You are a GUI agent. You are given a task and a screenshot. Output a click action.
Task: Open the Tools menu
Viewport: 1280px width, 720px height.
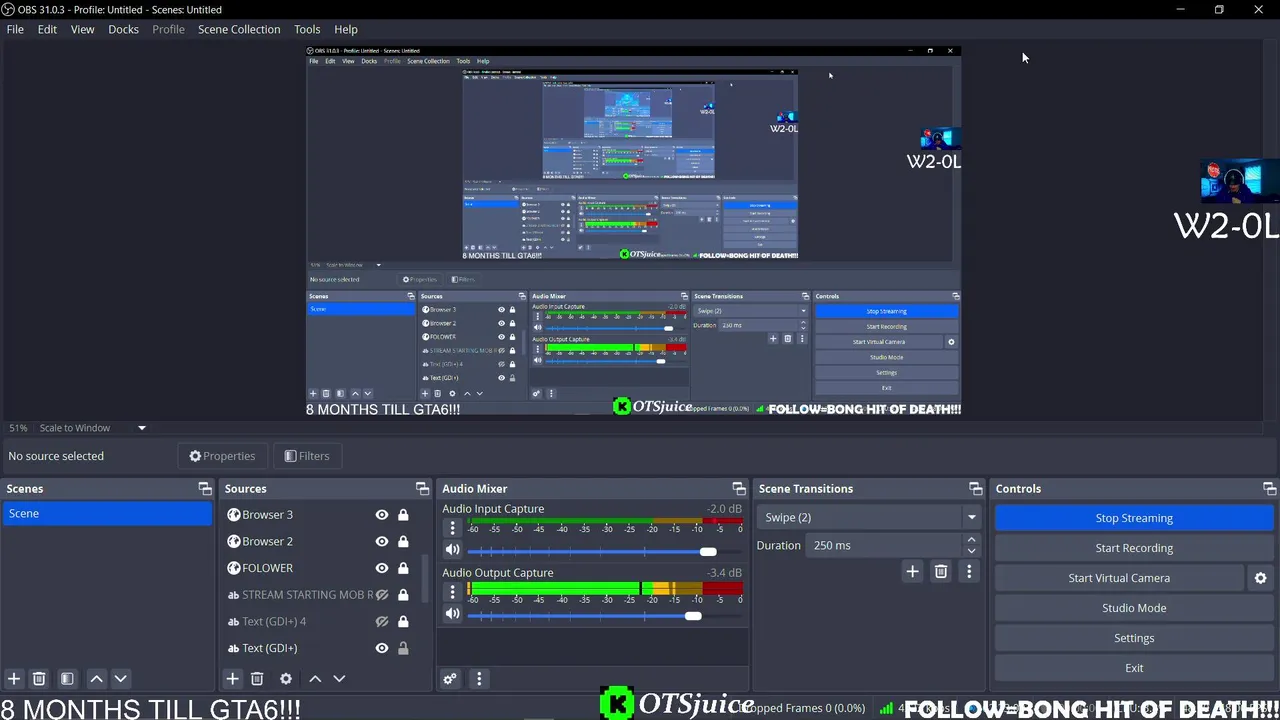(x=307, y=29)
